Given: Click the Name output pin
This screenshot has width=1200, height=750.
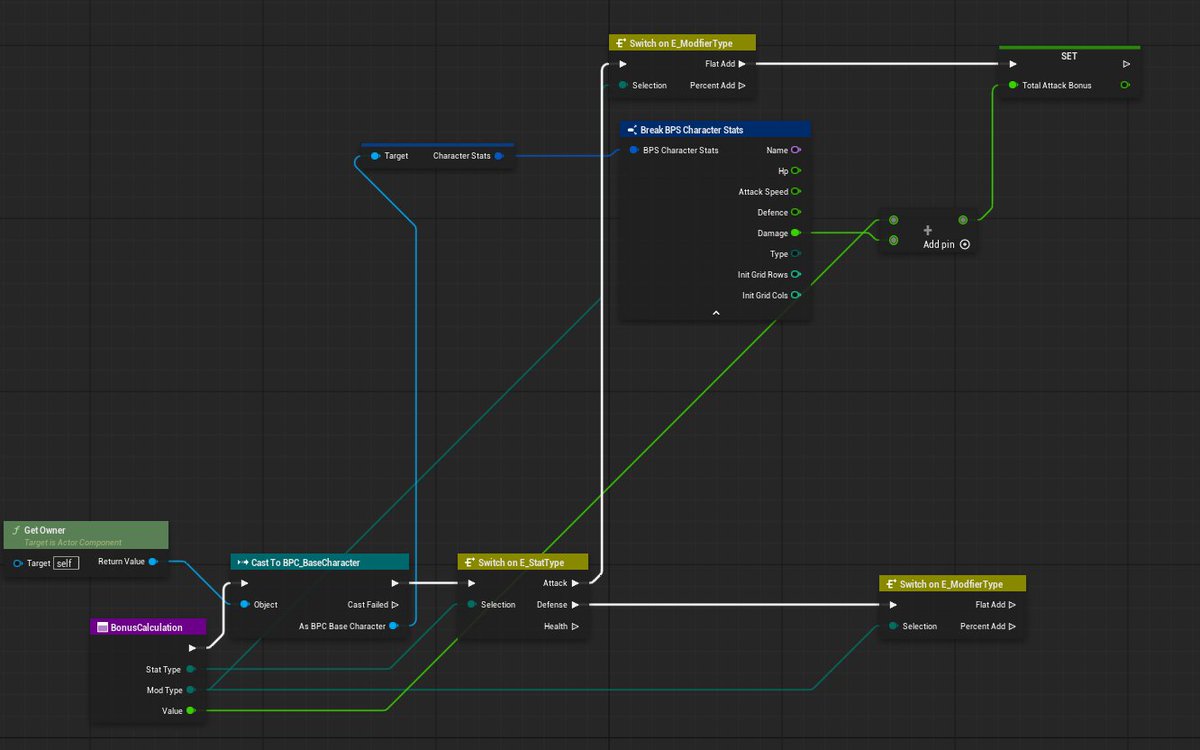Looking at the screenshot, I should tap(796, 150).
